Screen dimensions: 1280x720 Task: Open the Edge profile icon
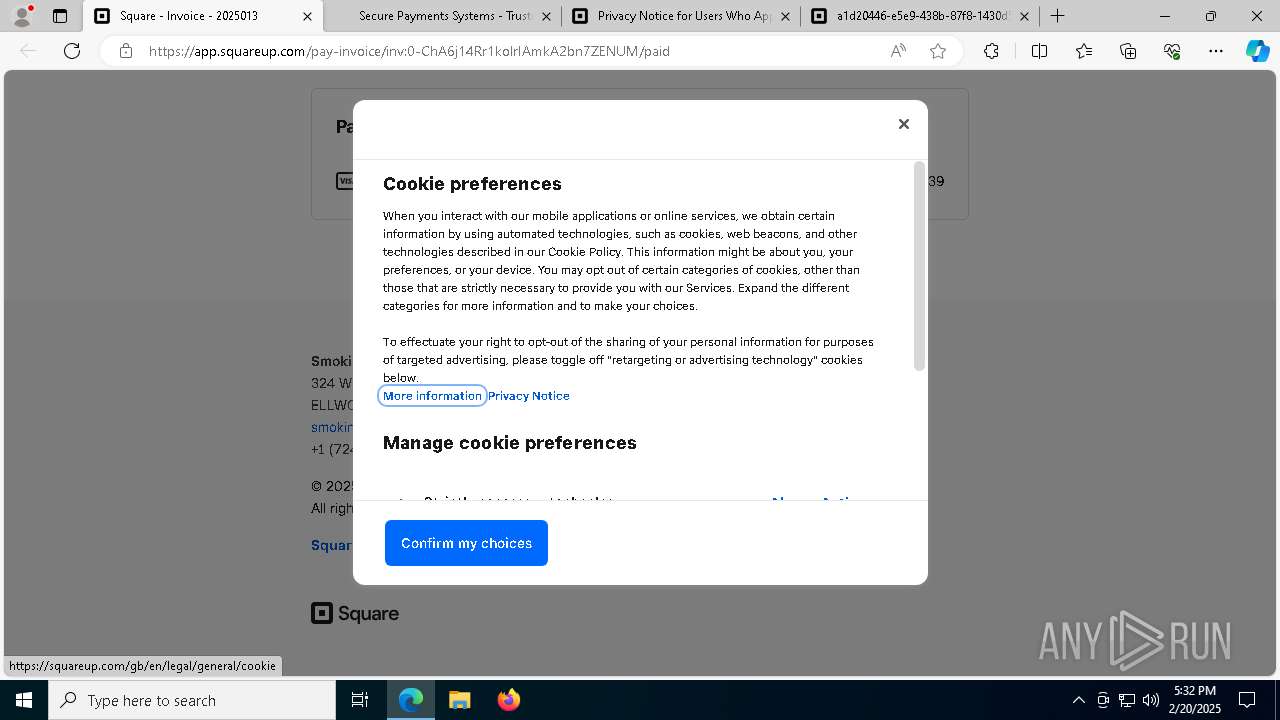pyautogui.click(x=21, y=16)
